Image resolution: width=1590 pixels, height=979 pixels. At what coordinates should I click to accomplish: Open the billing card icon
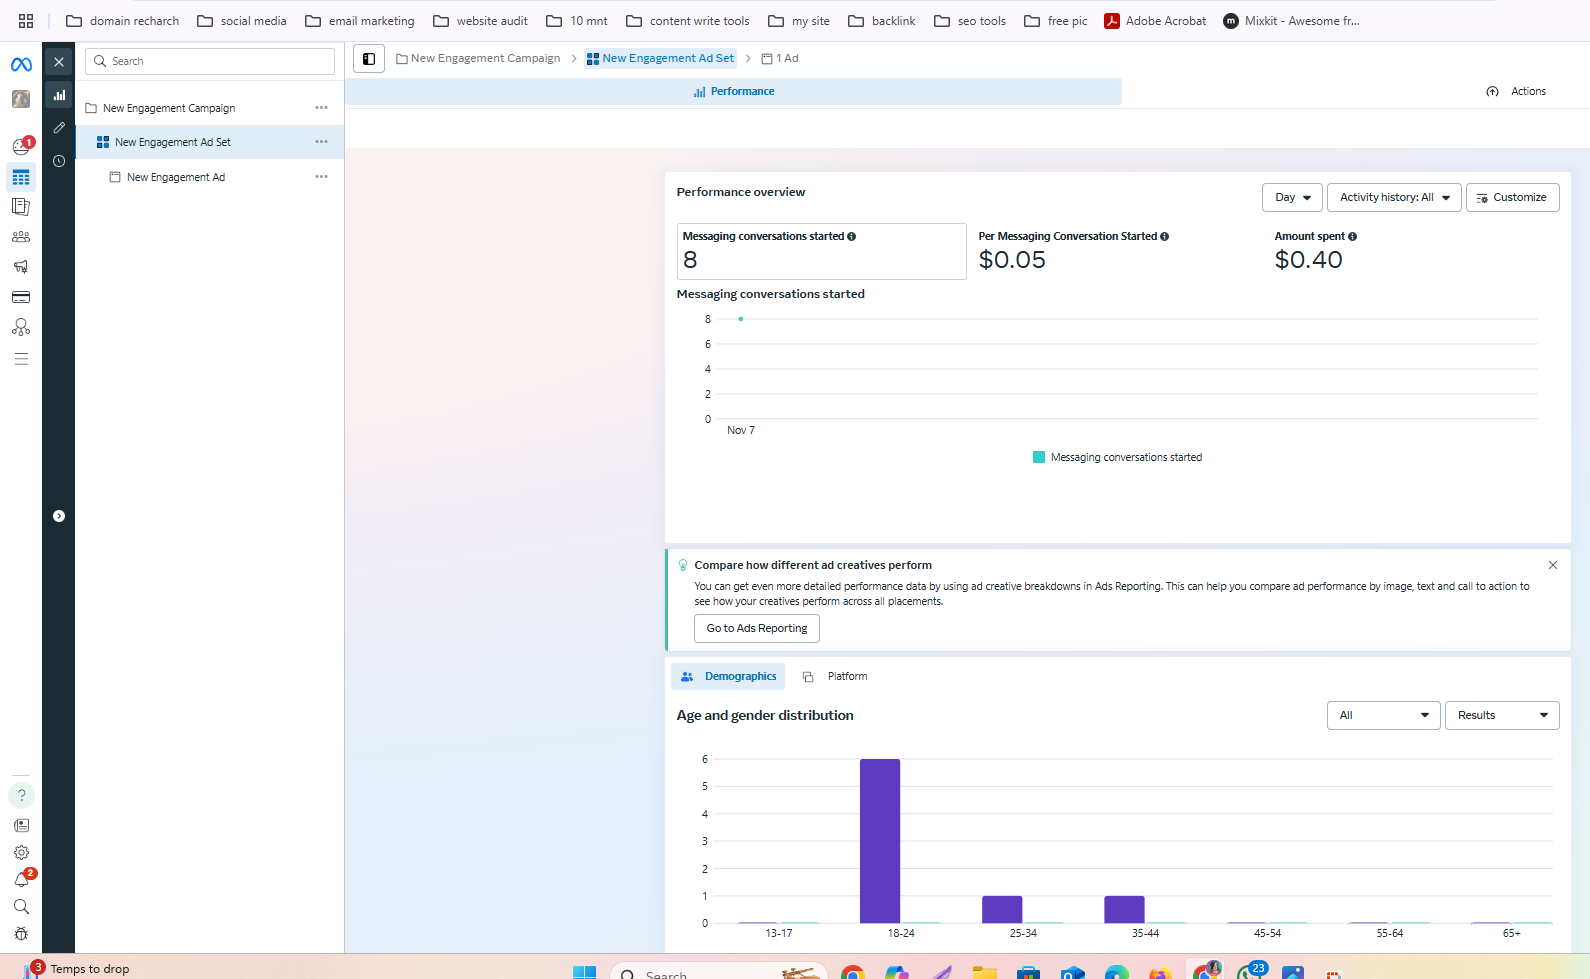(21, 297)
